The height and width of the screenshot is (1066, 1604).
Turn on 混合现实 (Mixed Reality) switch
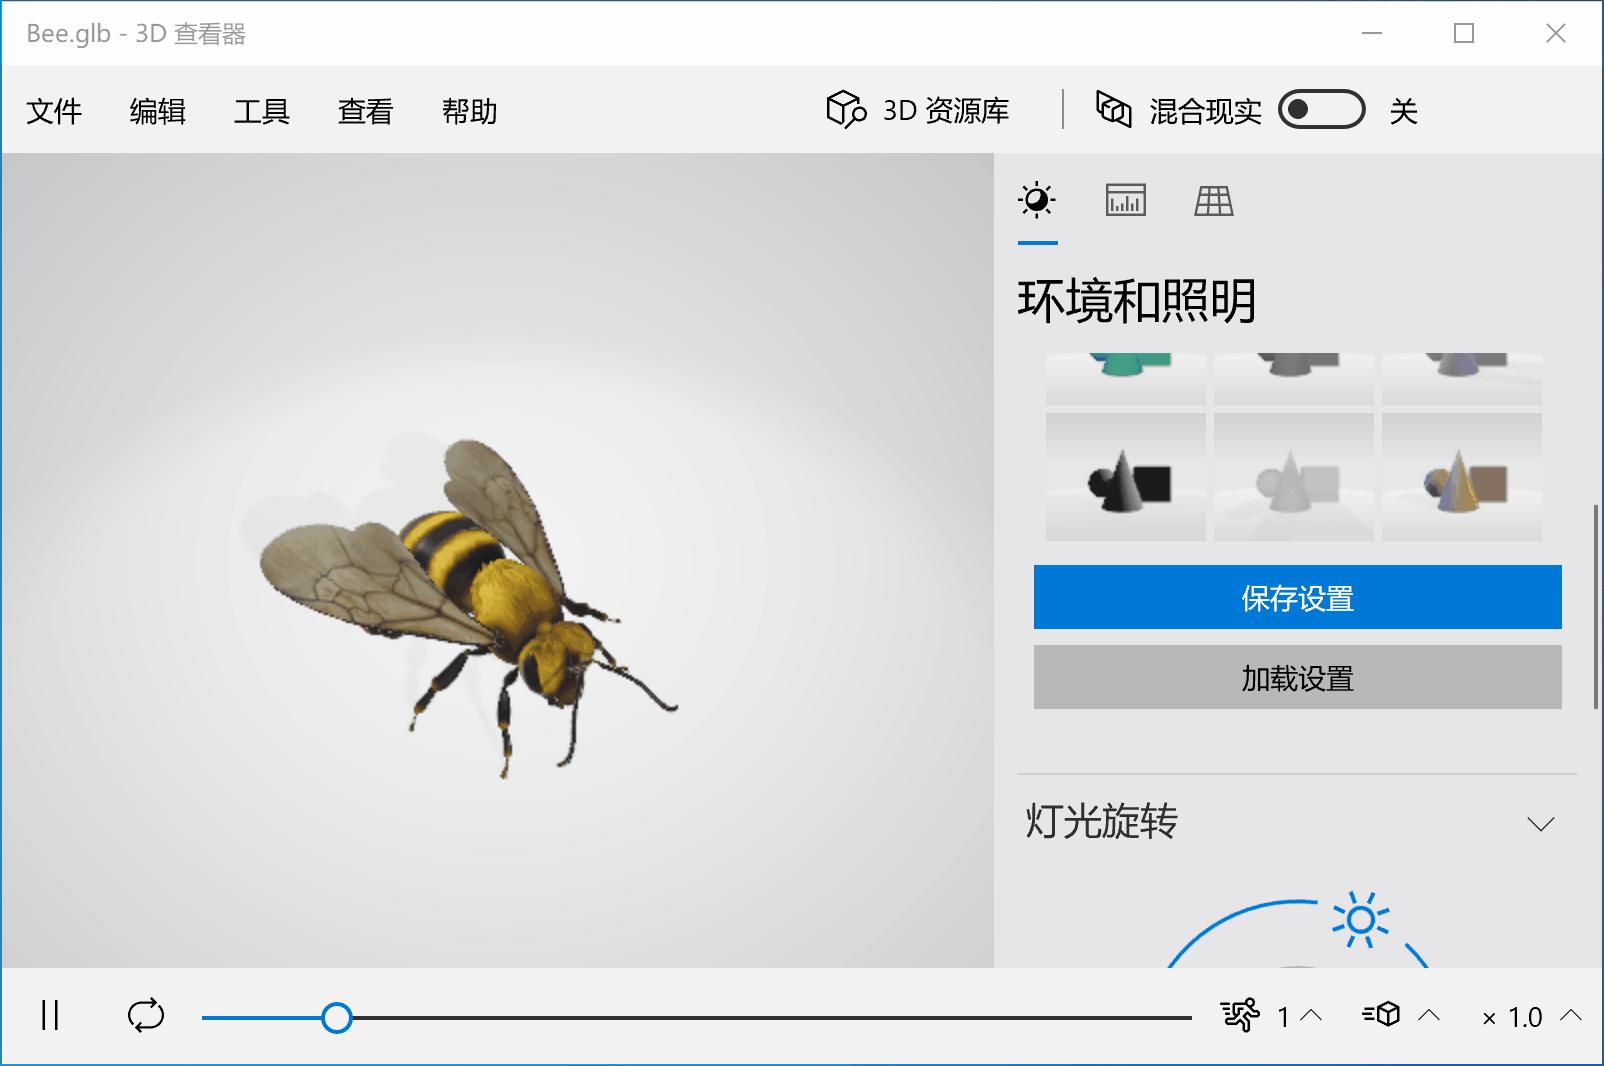coord(1321,110)
